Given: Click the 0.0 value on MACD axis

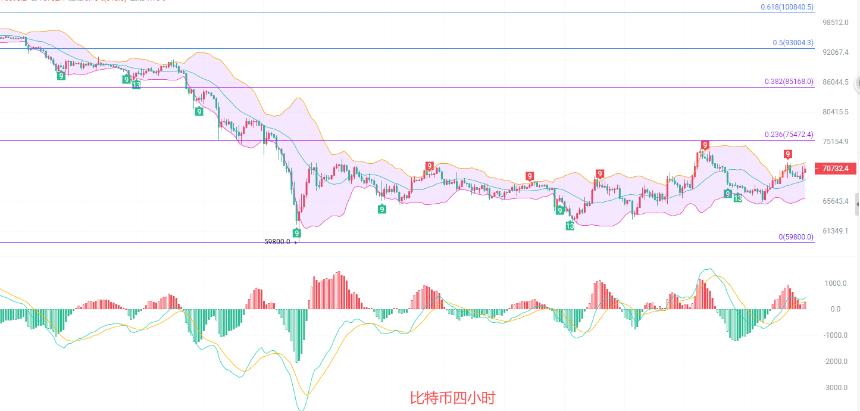Looking at the screenshot, I should 836,309.
